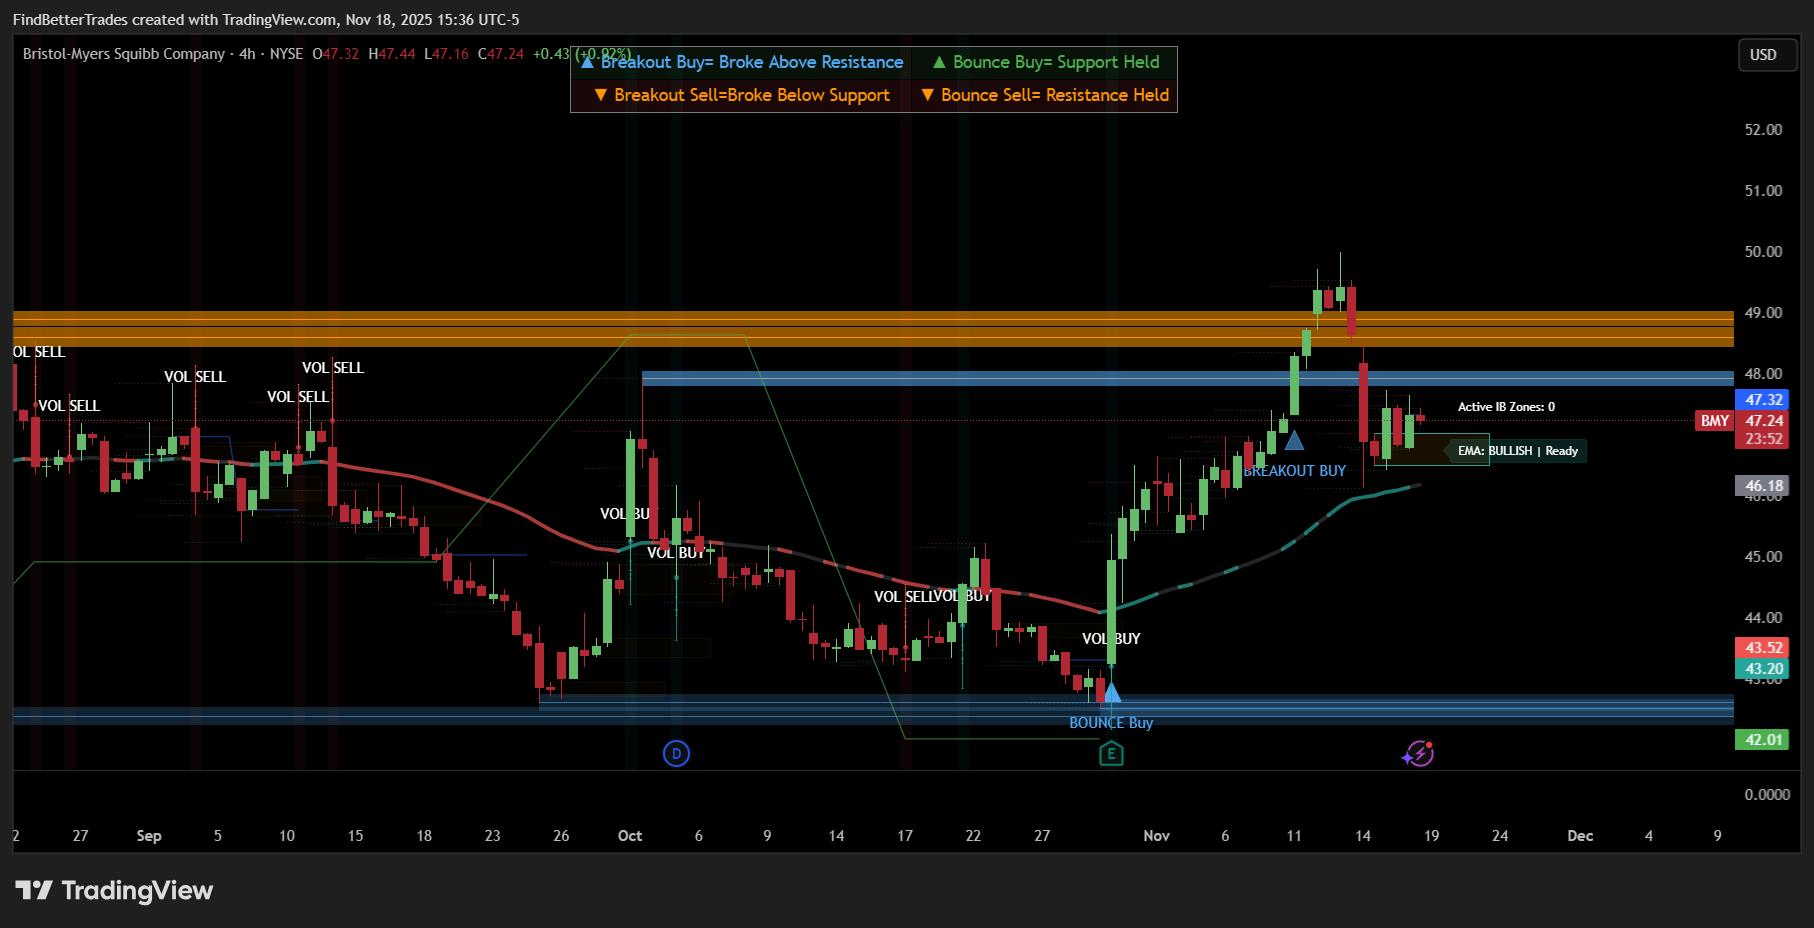The image size is (1814, 928).
Task: Click the red BMY ticker price label
Action: pyautogui.click(x=1714, y=421)
